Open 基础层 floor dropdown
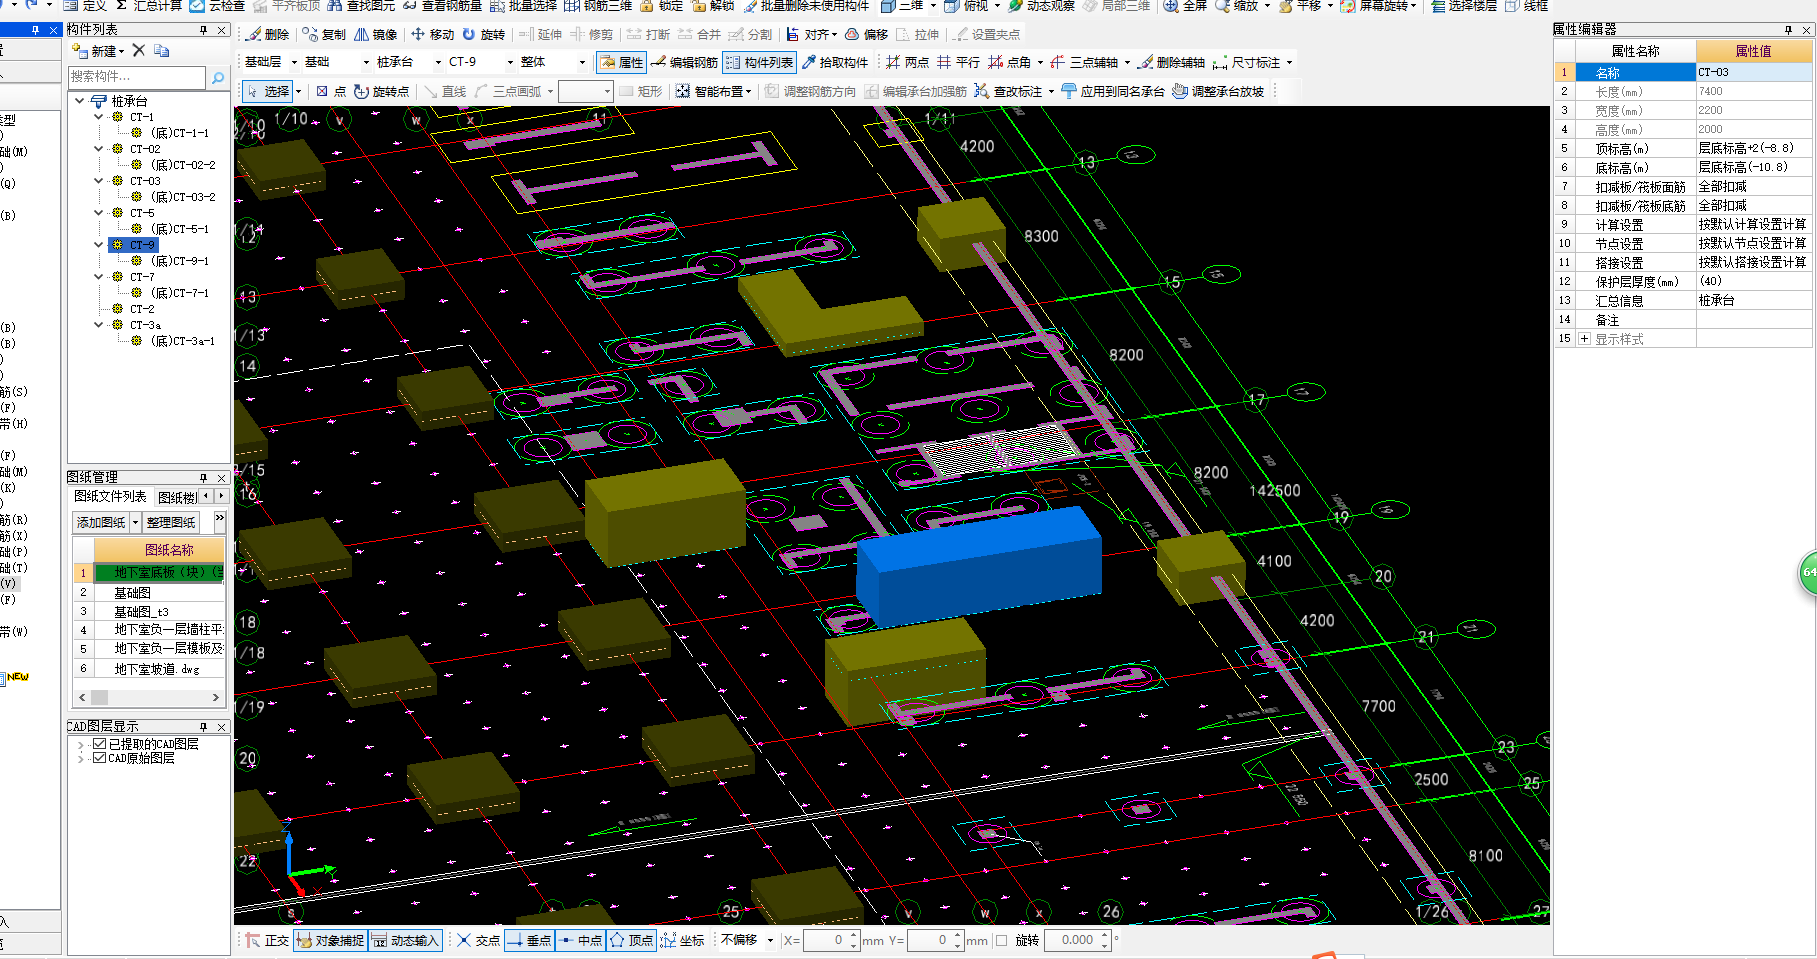 coord(294,62)
